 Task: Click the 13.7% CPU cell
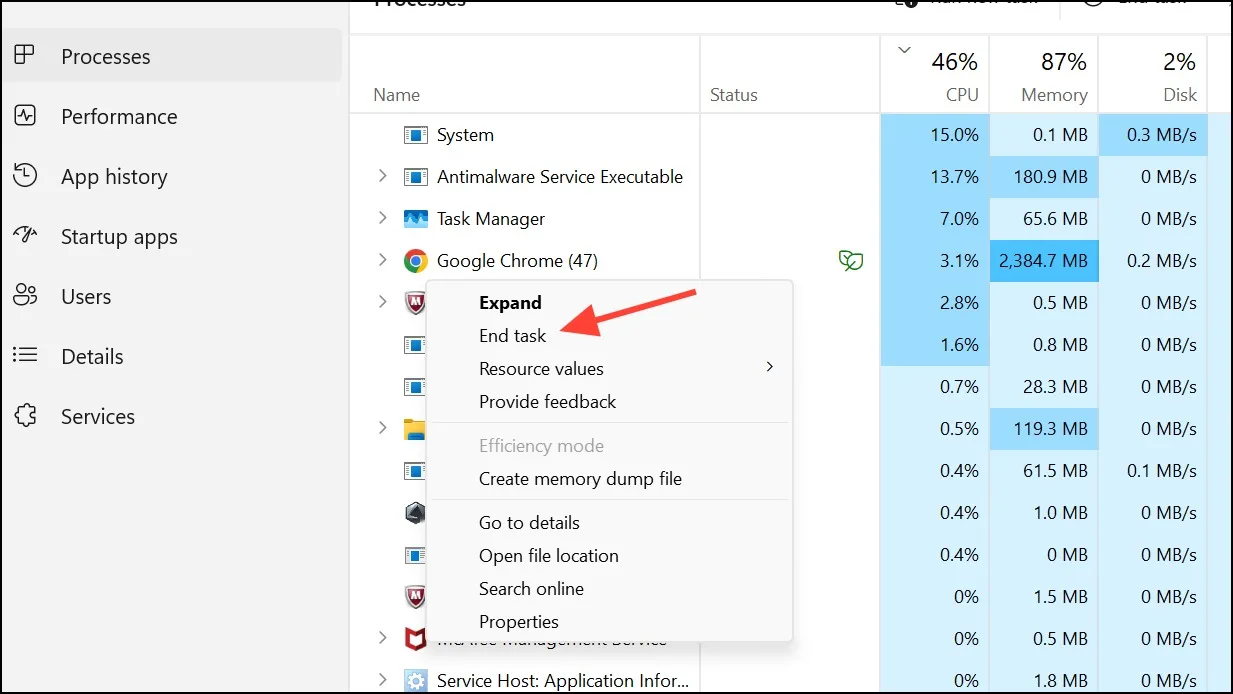[x=935, y=177]
